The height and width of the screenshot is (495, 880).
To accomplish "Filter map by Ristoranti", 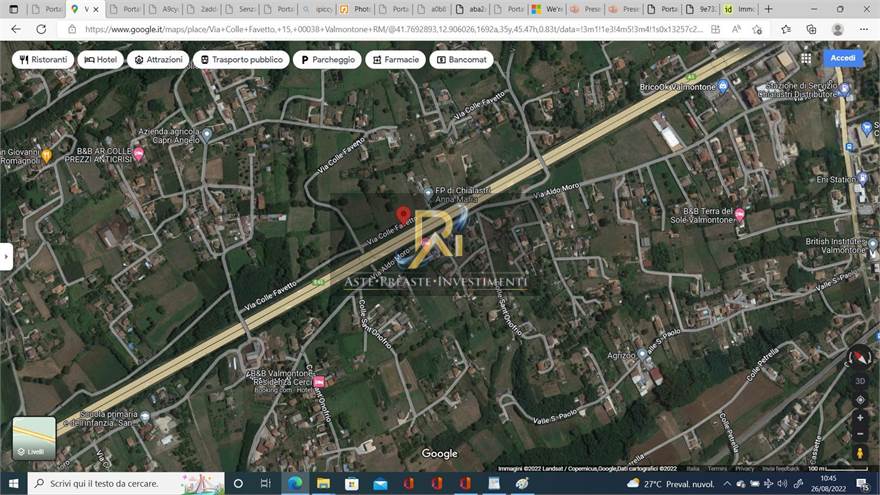I will [42, 60].
